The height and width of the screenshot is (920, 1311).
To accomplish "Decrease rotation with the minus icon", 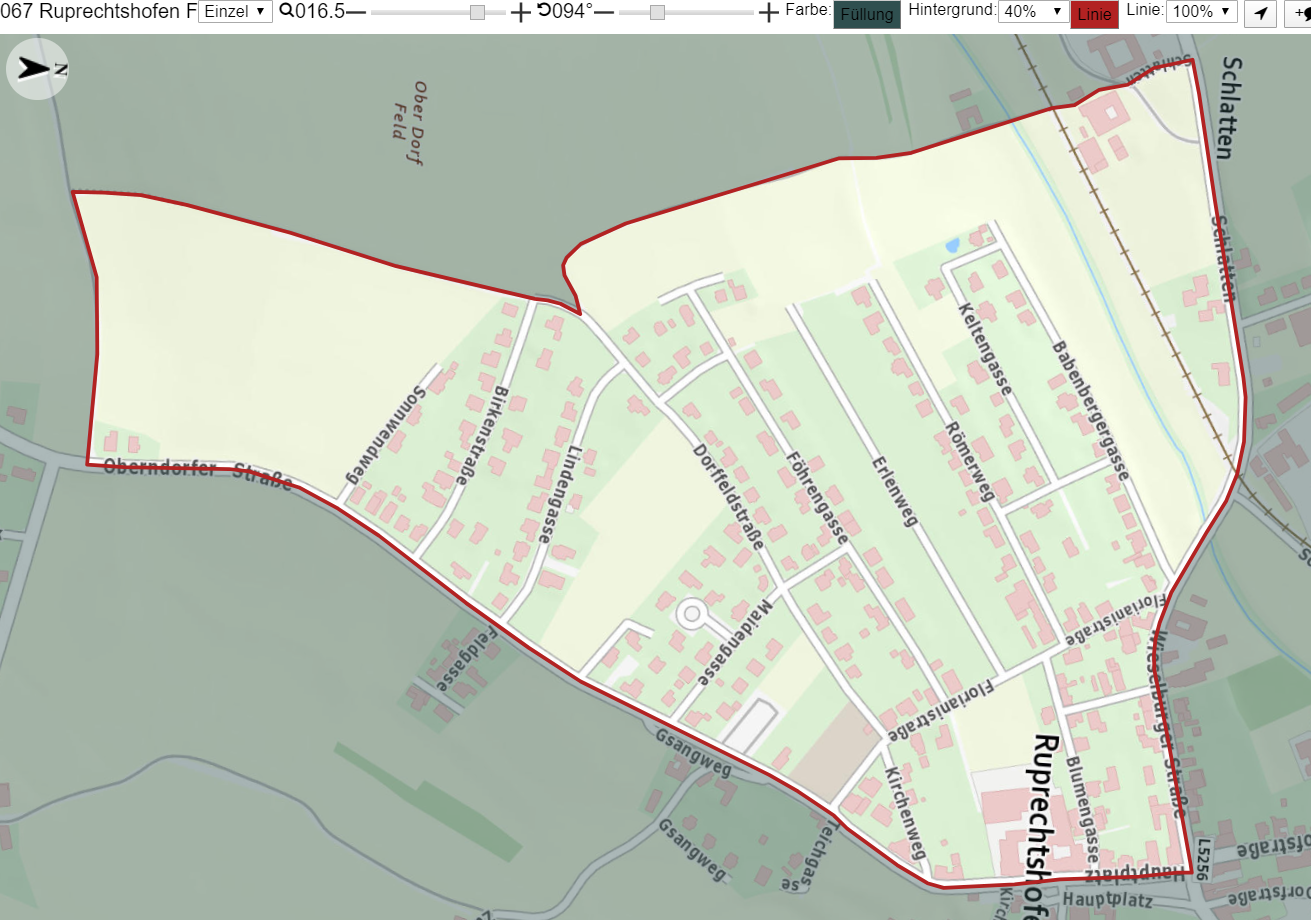I will coord(604,12).
